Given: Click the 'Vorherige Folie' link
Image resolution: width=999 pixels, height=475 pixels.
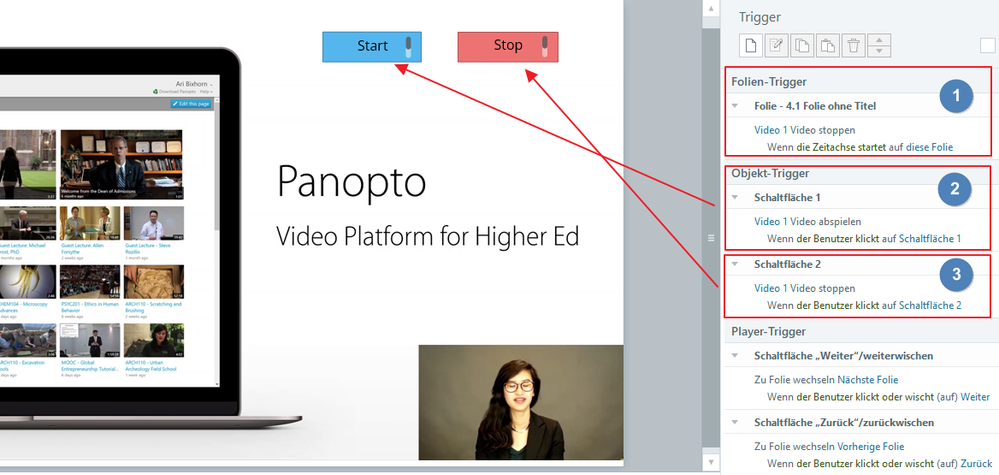Looking at the screenshot, I should coord(870,446).
